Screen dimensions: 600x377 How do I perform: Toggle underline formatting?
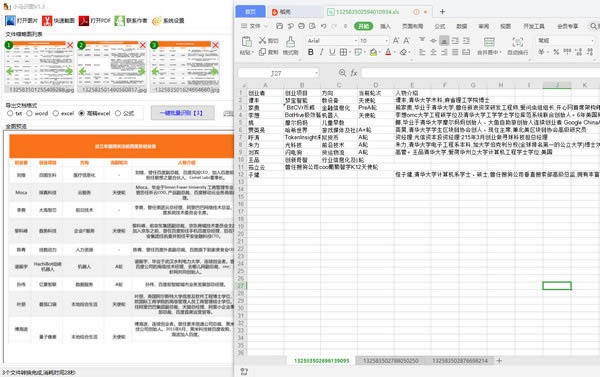332,52
